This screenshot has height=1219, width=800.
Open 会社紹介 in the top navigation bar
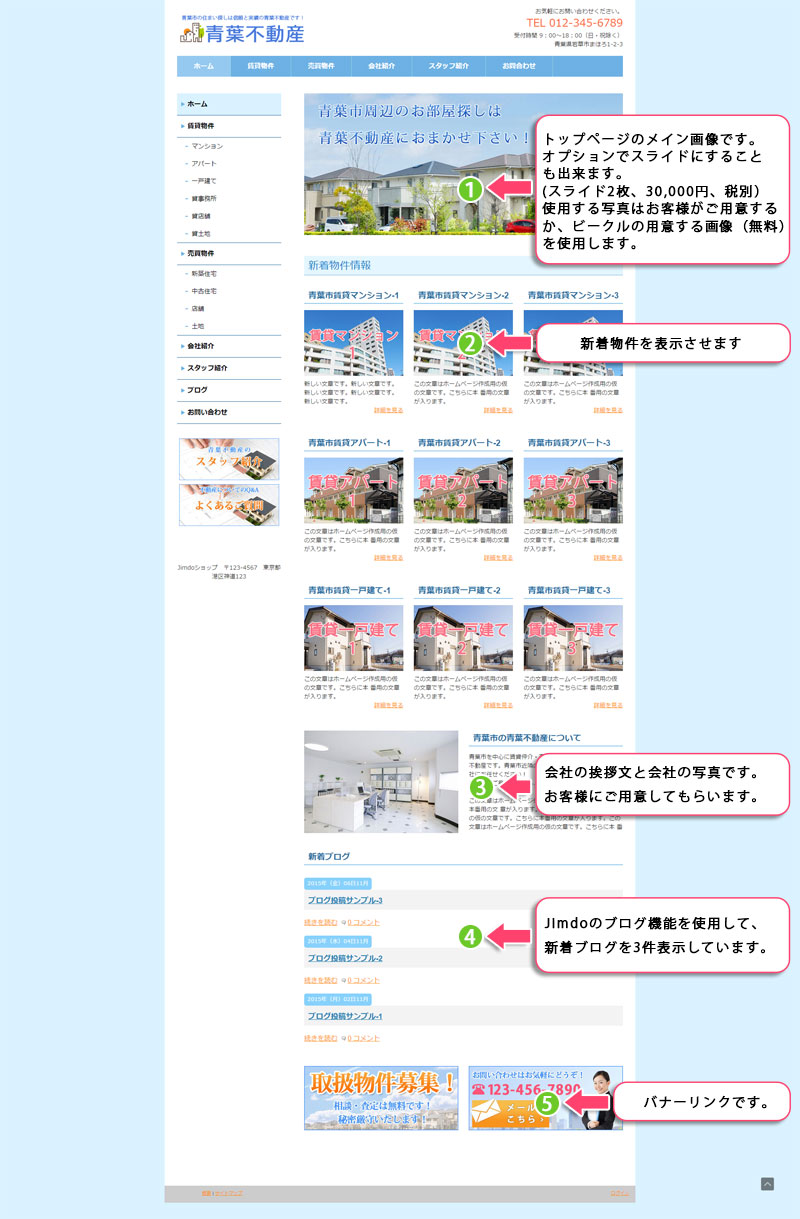[382, 66]
